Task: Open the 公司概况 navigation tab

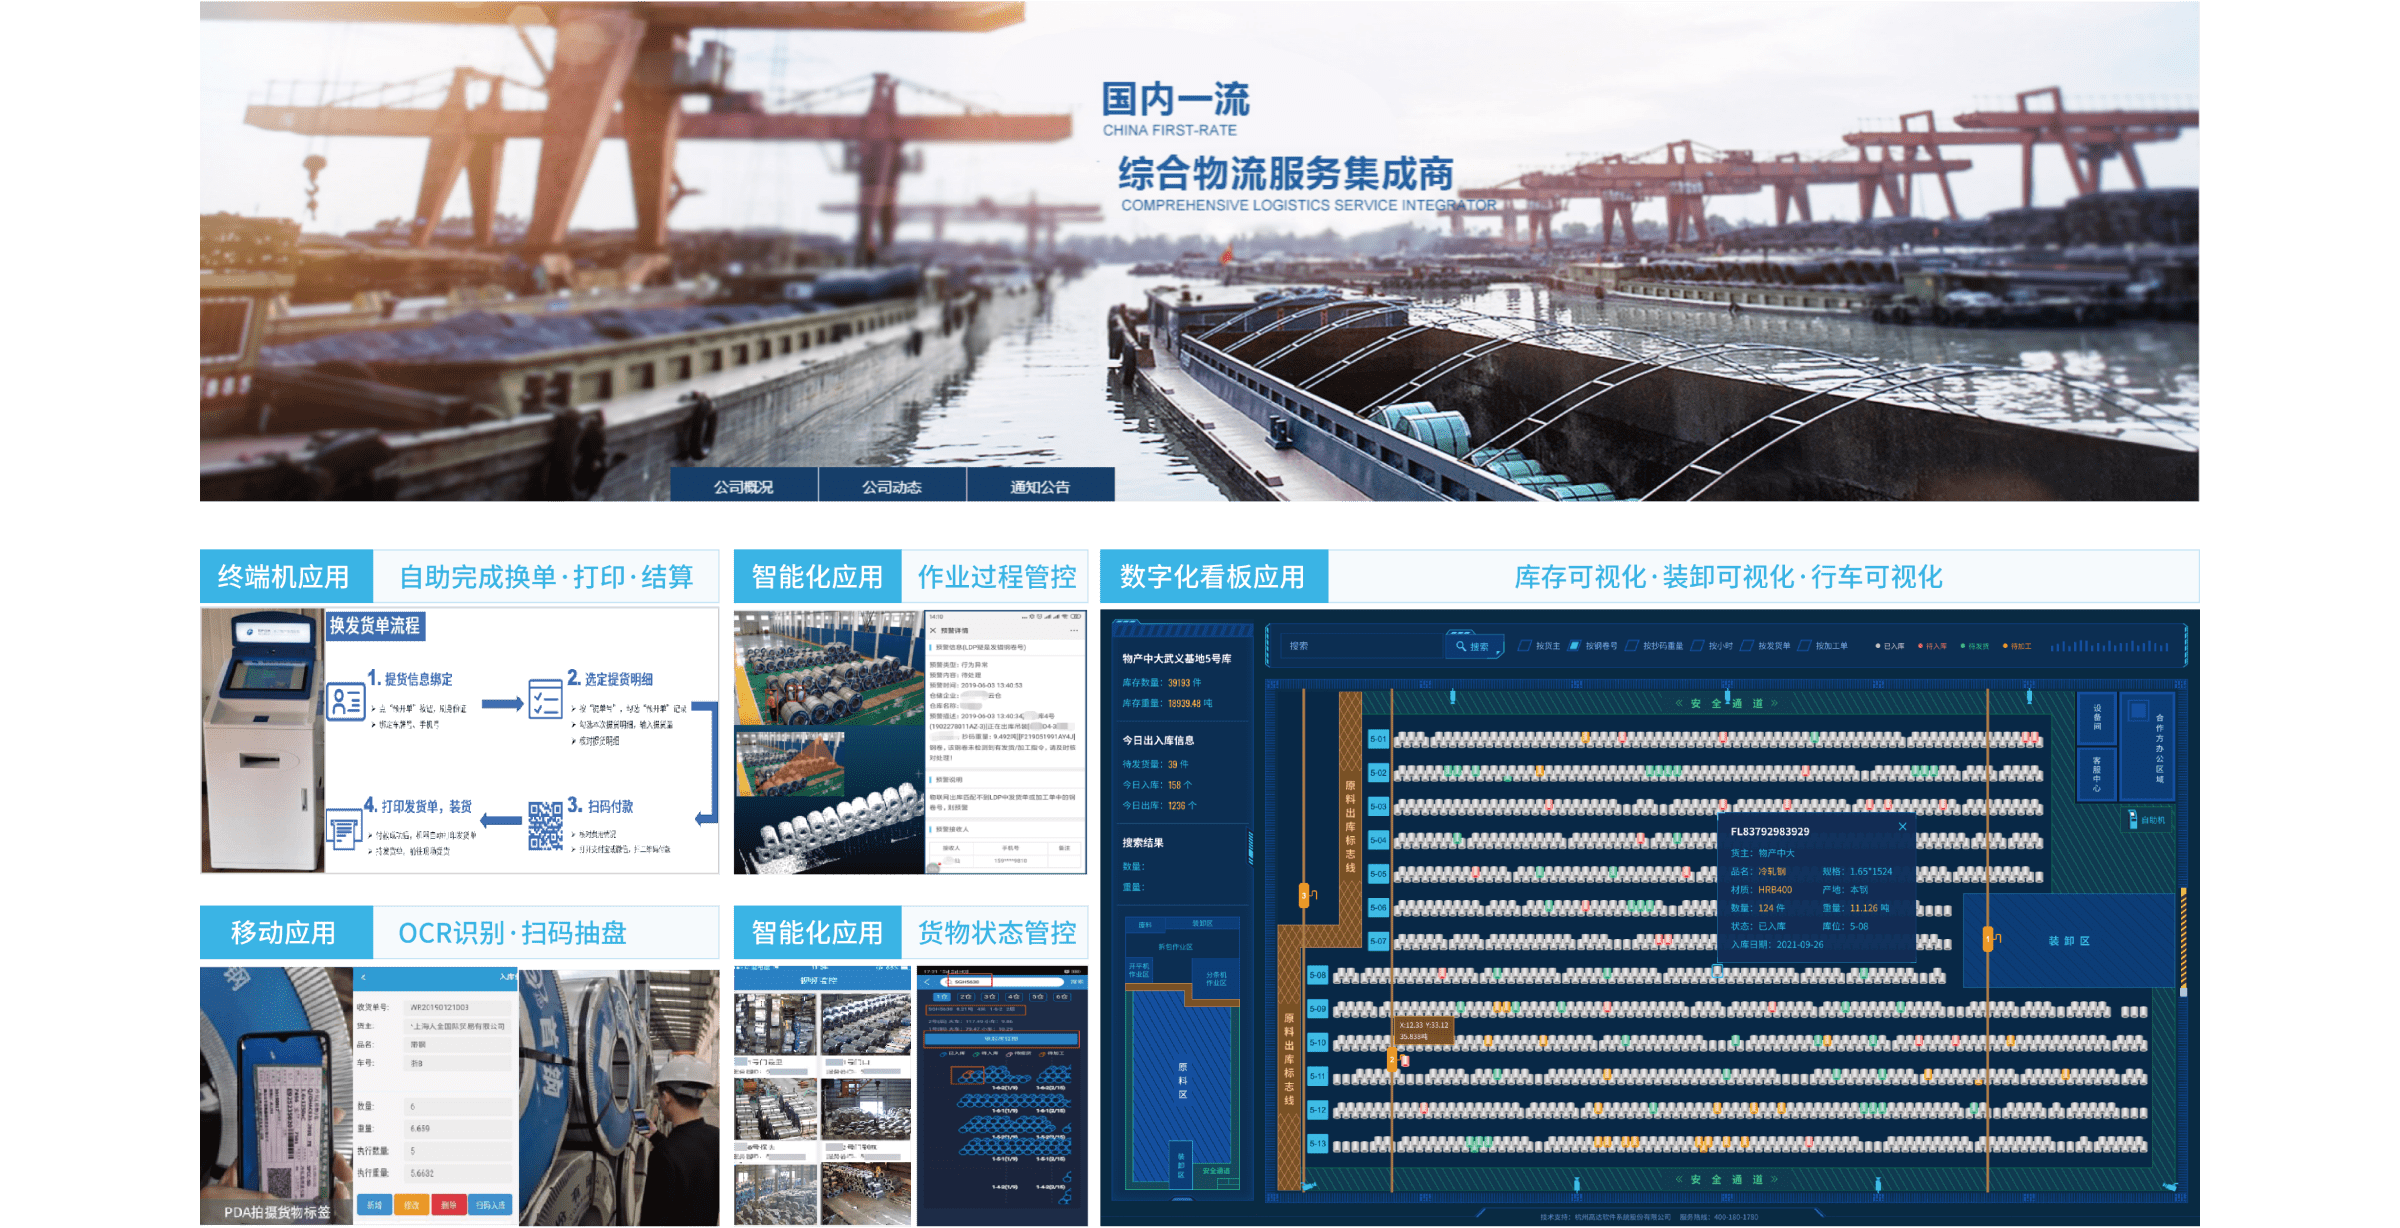Action: [x=743, y=486]
